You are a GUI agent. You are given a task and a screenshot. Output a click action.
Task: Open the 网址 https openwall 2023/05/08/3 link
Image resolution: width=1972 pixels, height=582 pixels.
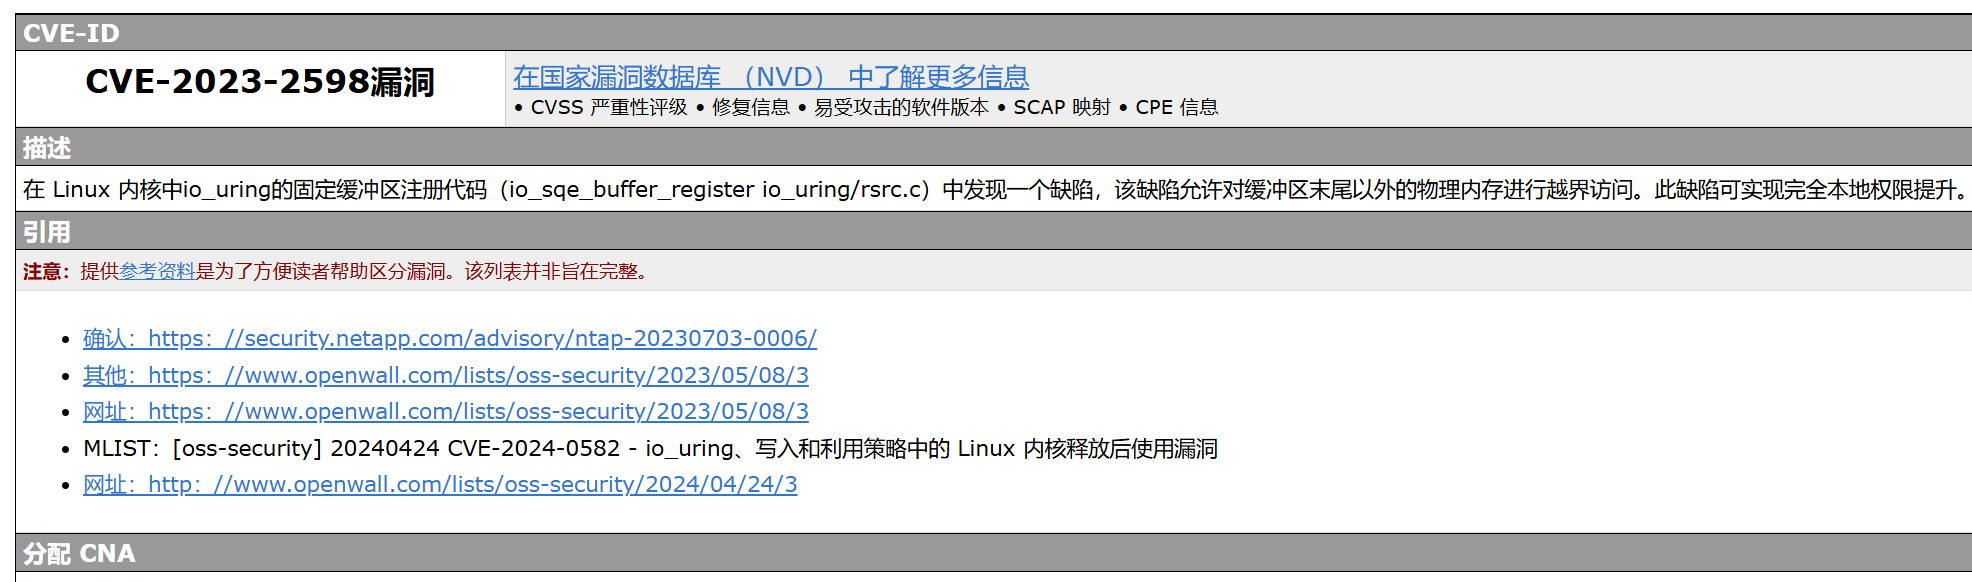[x=446, y=411]
